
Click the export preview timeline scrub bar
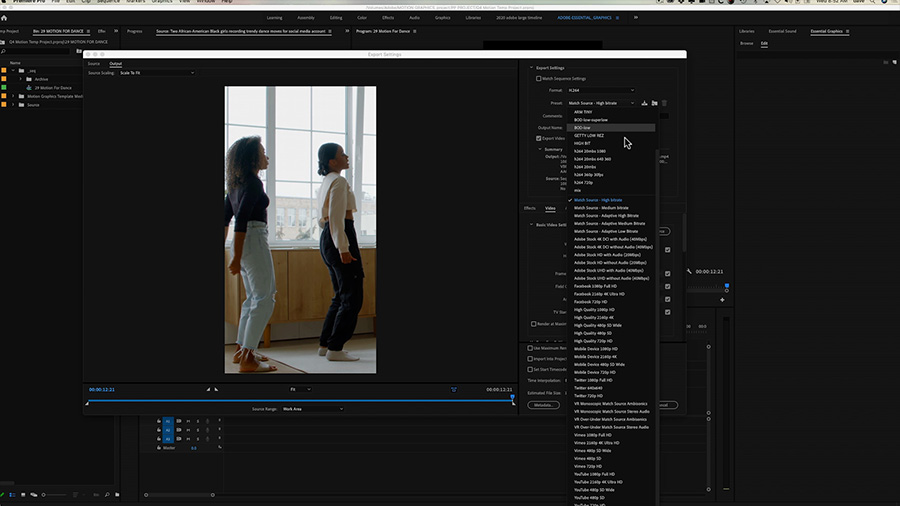(300, 400)
